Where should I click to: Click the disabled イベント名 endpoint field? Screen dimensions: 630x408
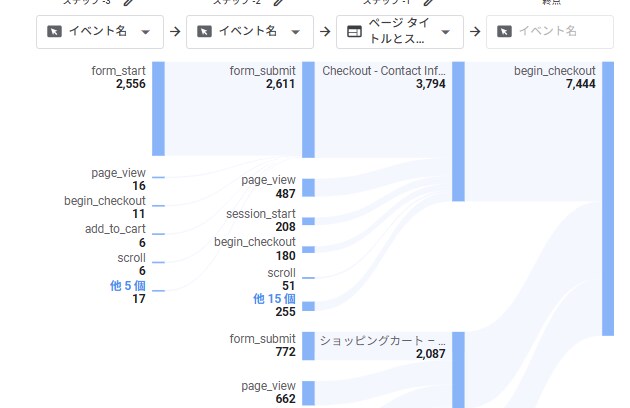point(550,32)
